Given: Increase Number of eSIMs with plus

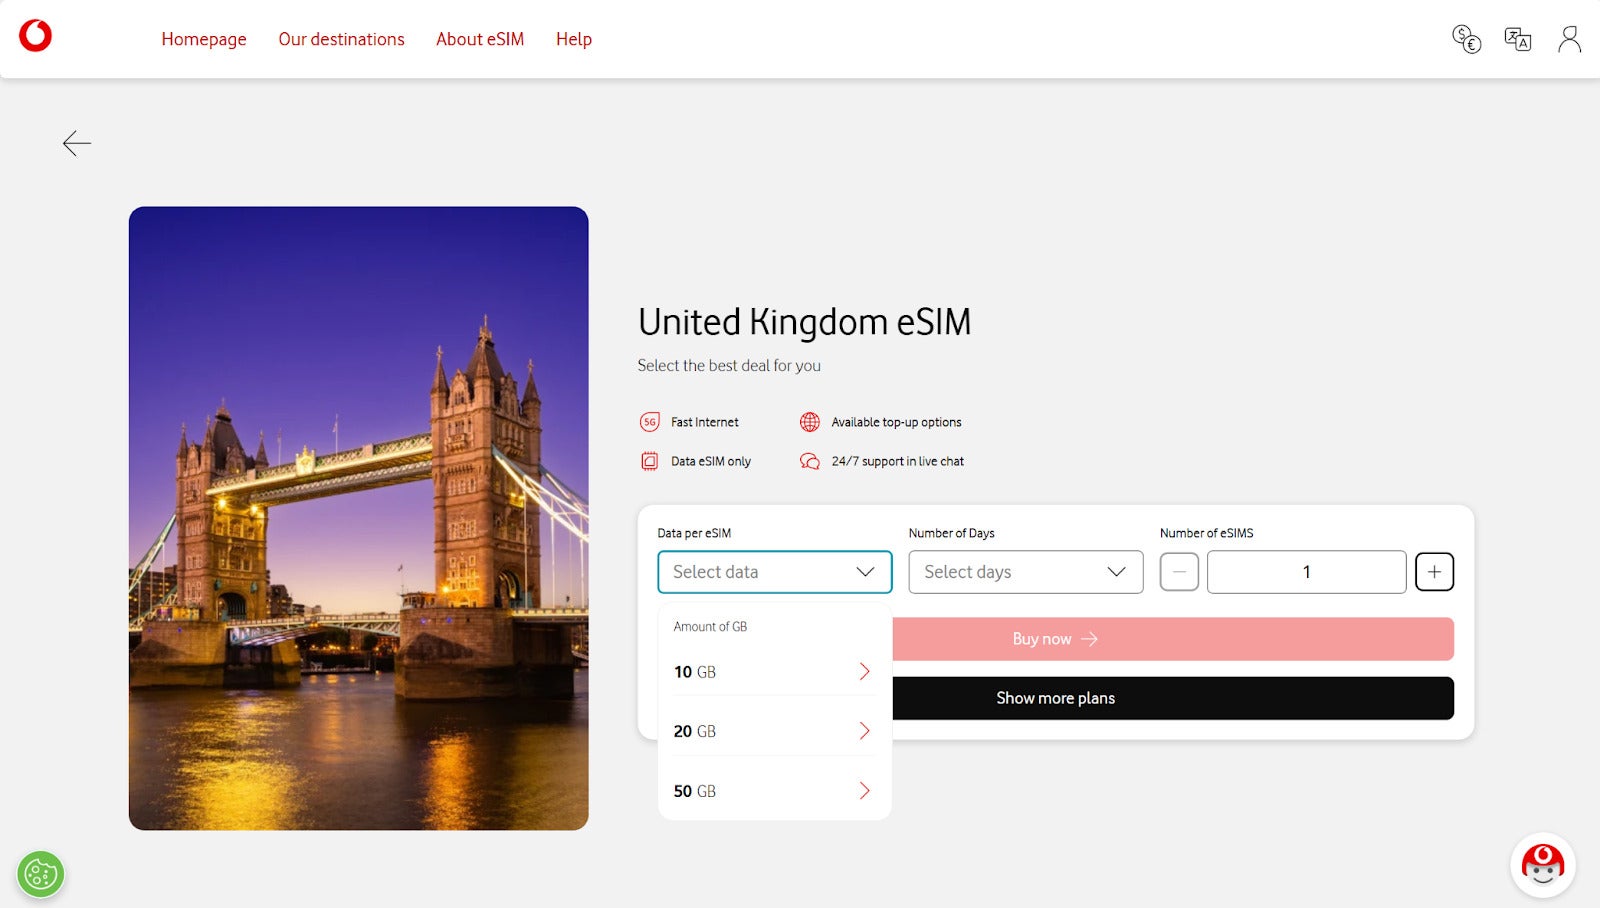Looking at the screenshot, I should 1435,571.
